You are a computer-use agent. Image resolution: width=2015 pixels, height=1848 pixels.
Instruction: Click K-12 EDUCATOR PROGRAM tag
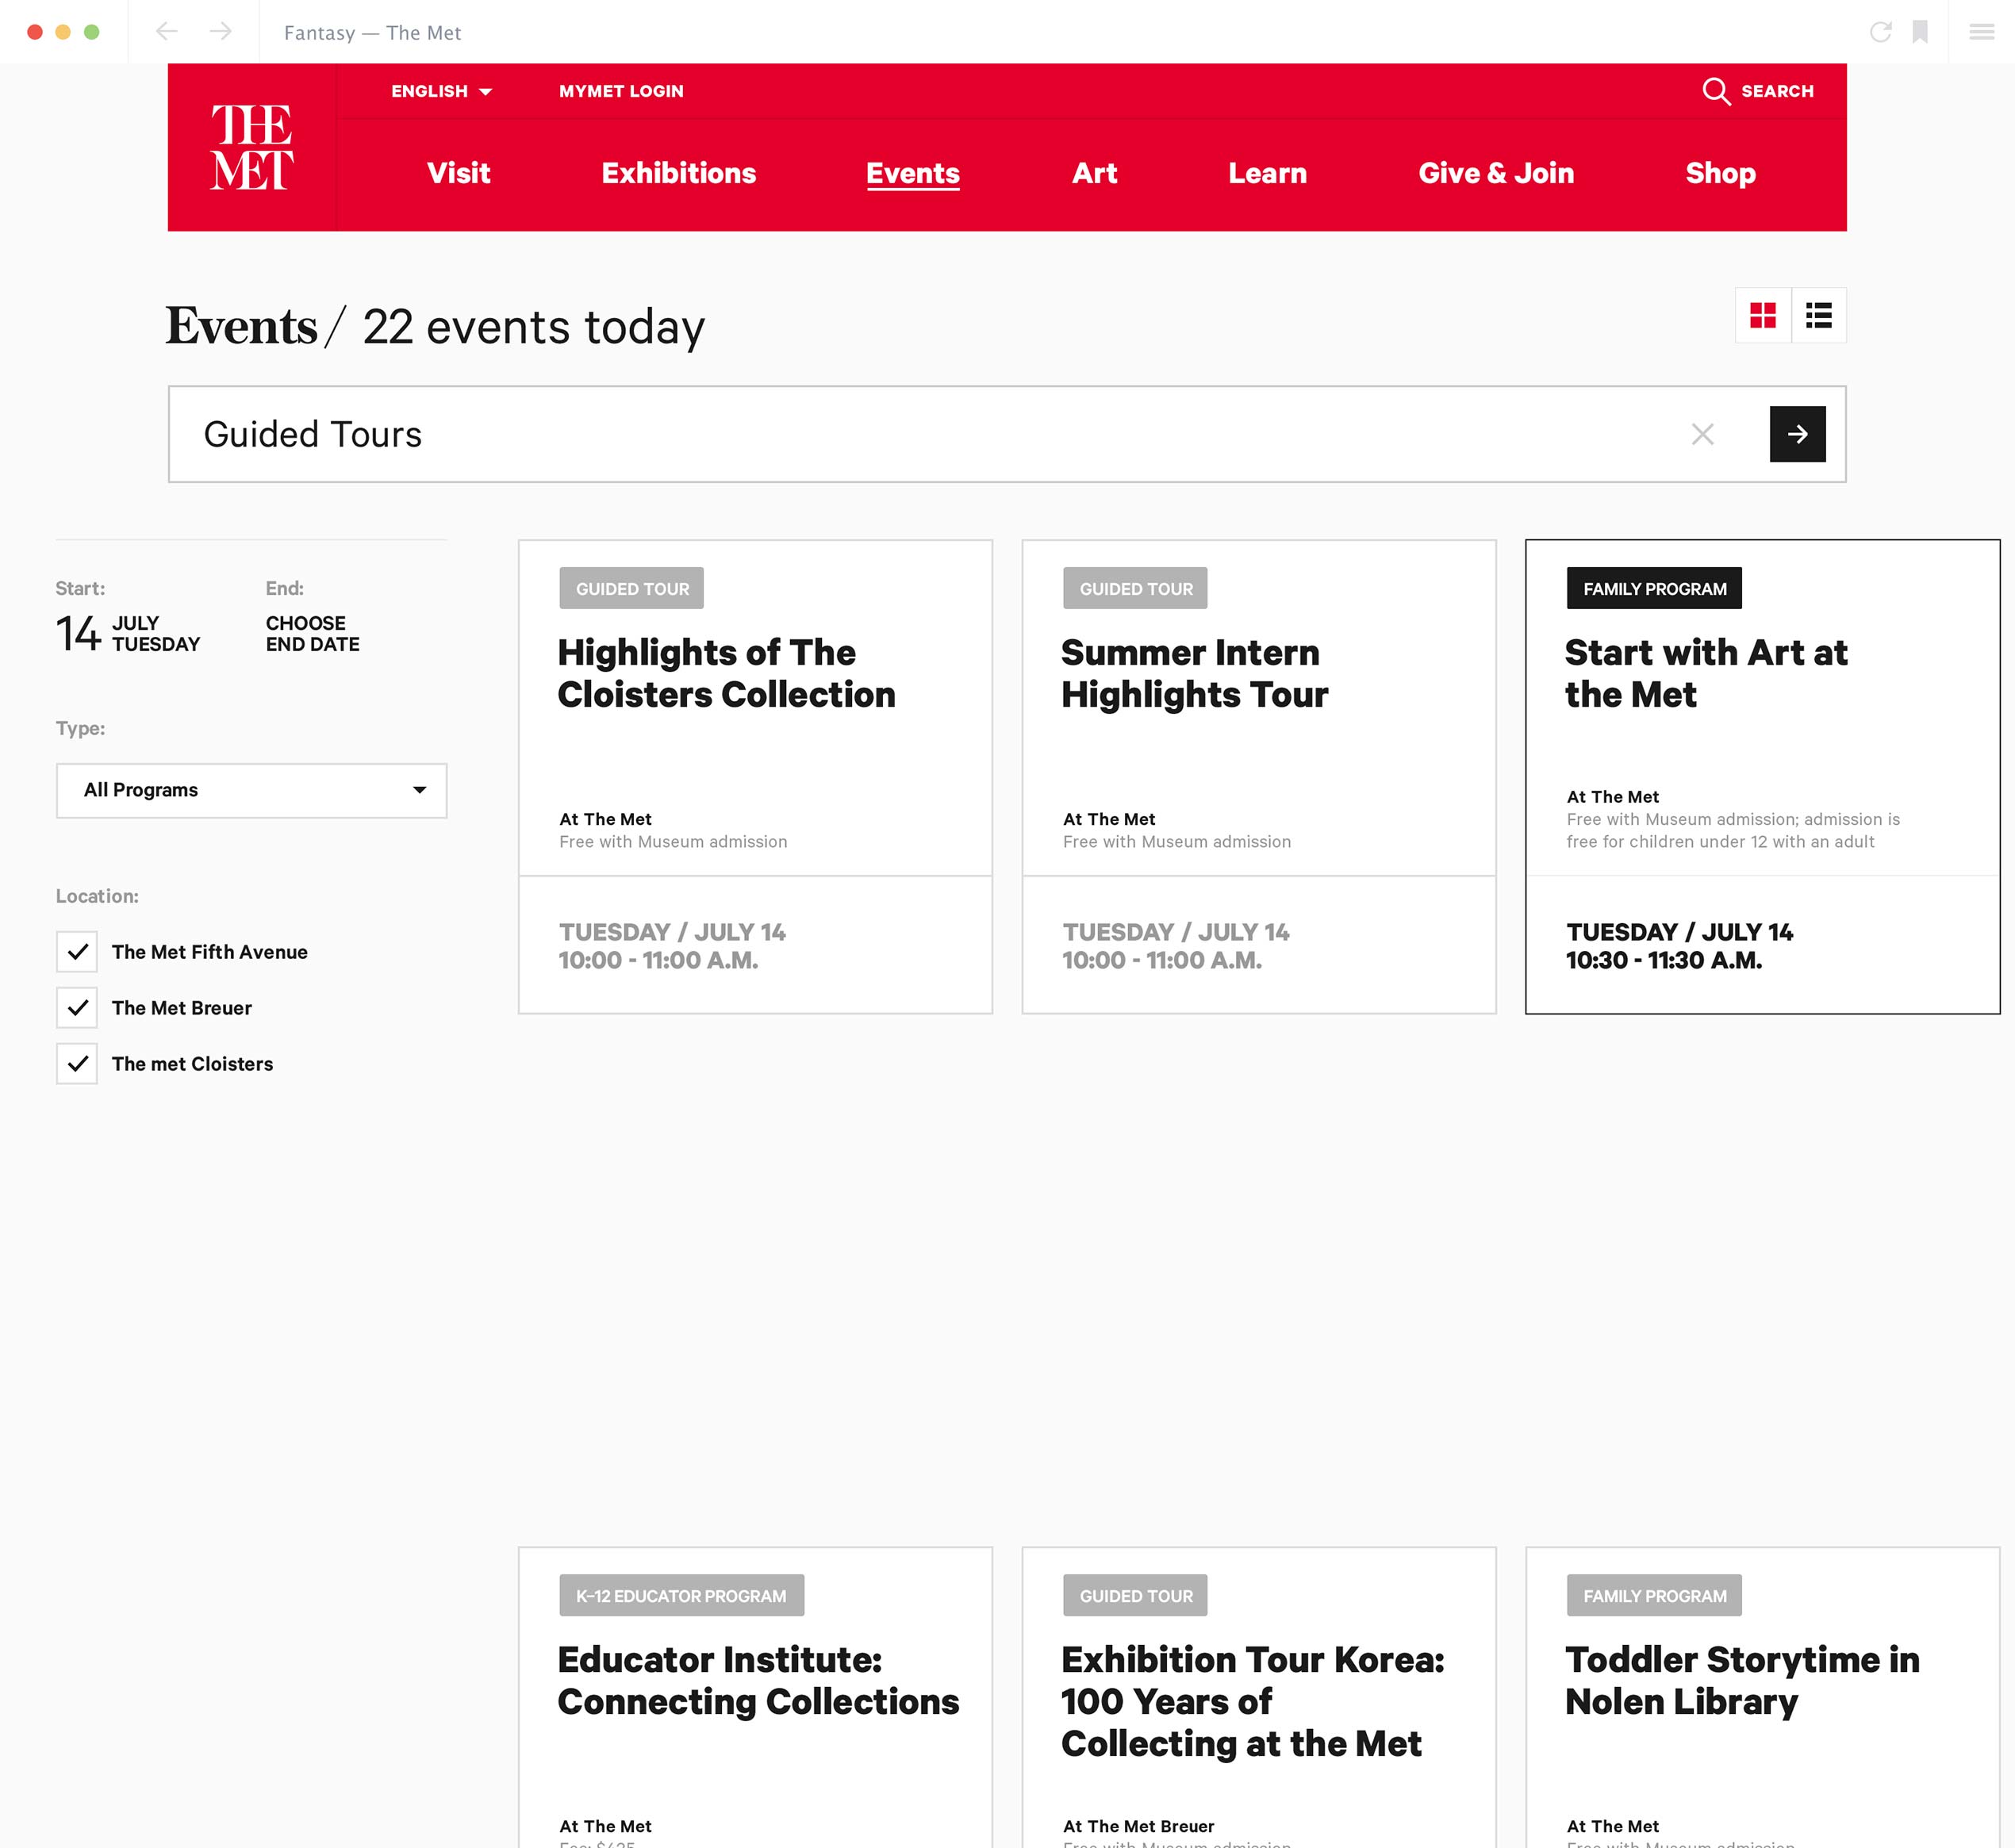(x=682, y=1596)
